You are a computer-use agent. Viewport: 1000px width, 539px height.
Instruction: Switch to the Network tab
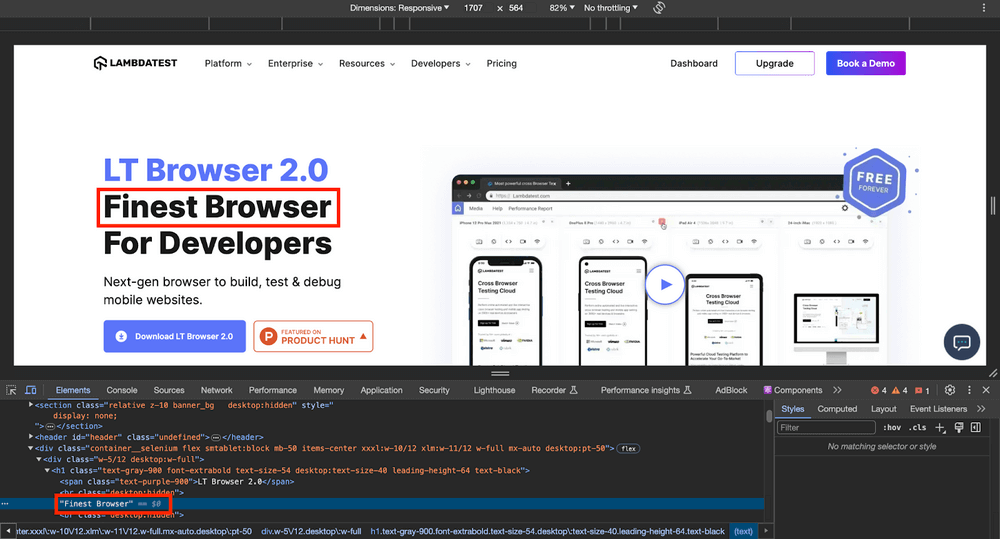coord(217,390)
